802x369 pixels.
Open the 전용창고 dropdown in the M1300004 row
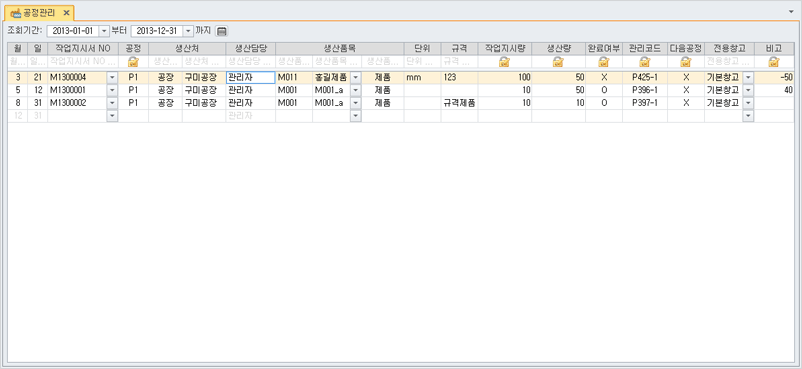click(748, 78)
